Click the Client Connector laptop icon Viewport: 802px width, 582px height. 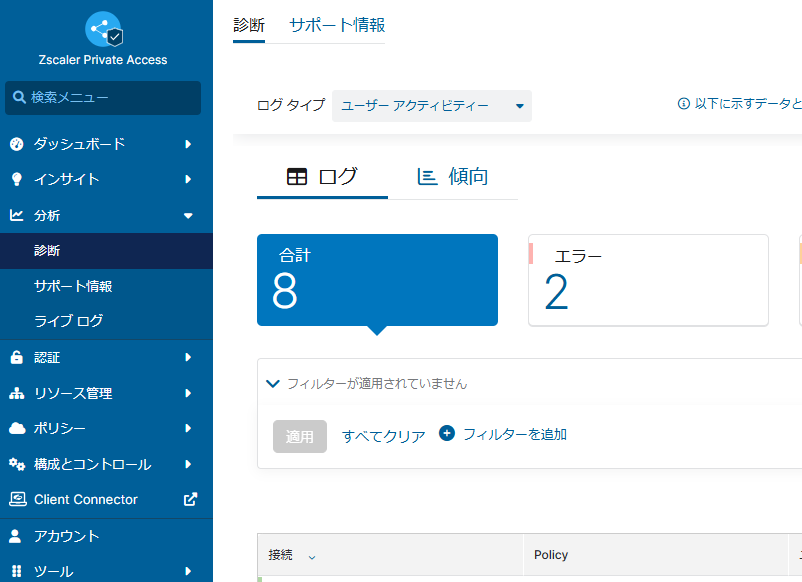[x=17, y=499]
